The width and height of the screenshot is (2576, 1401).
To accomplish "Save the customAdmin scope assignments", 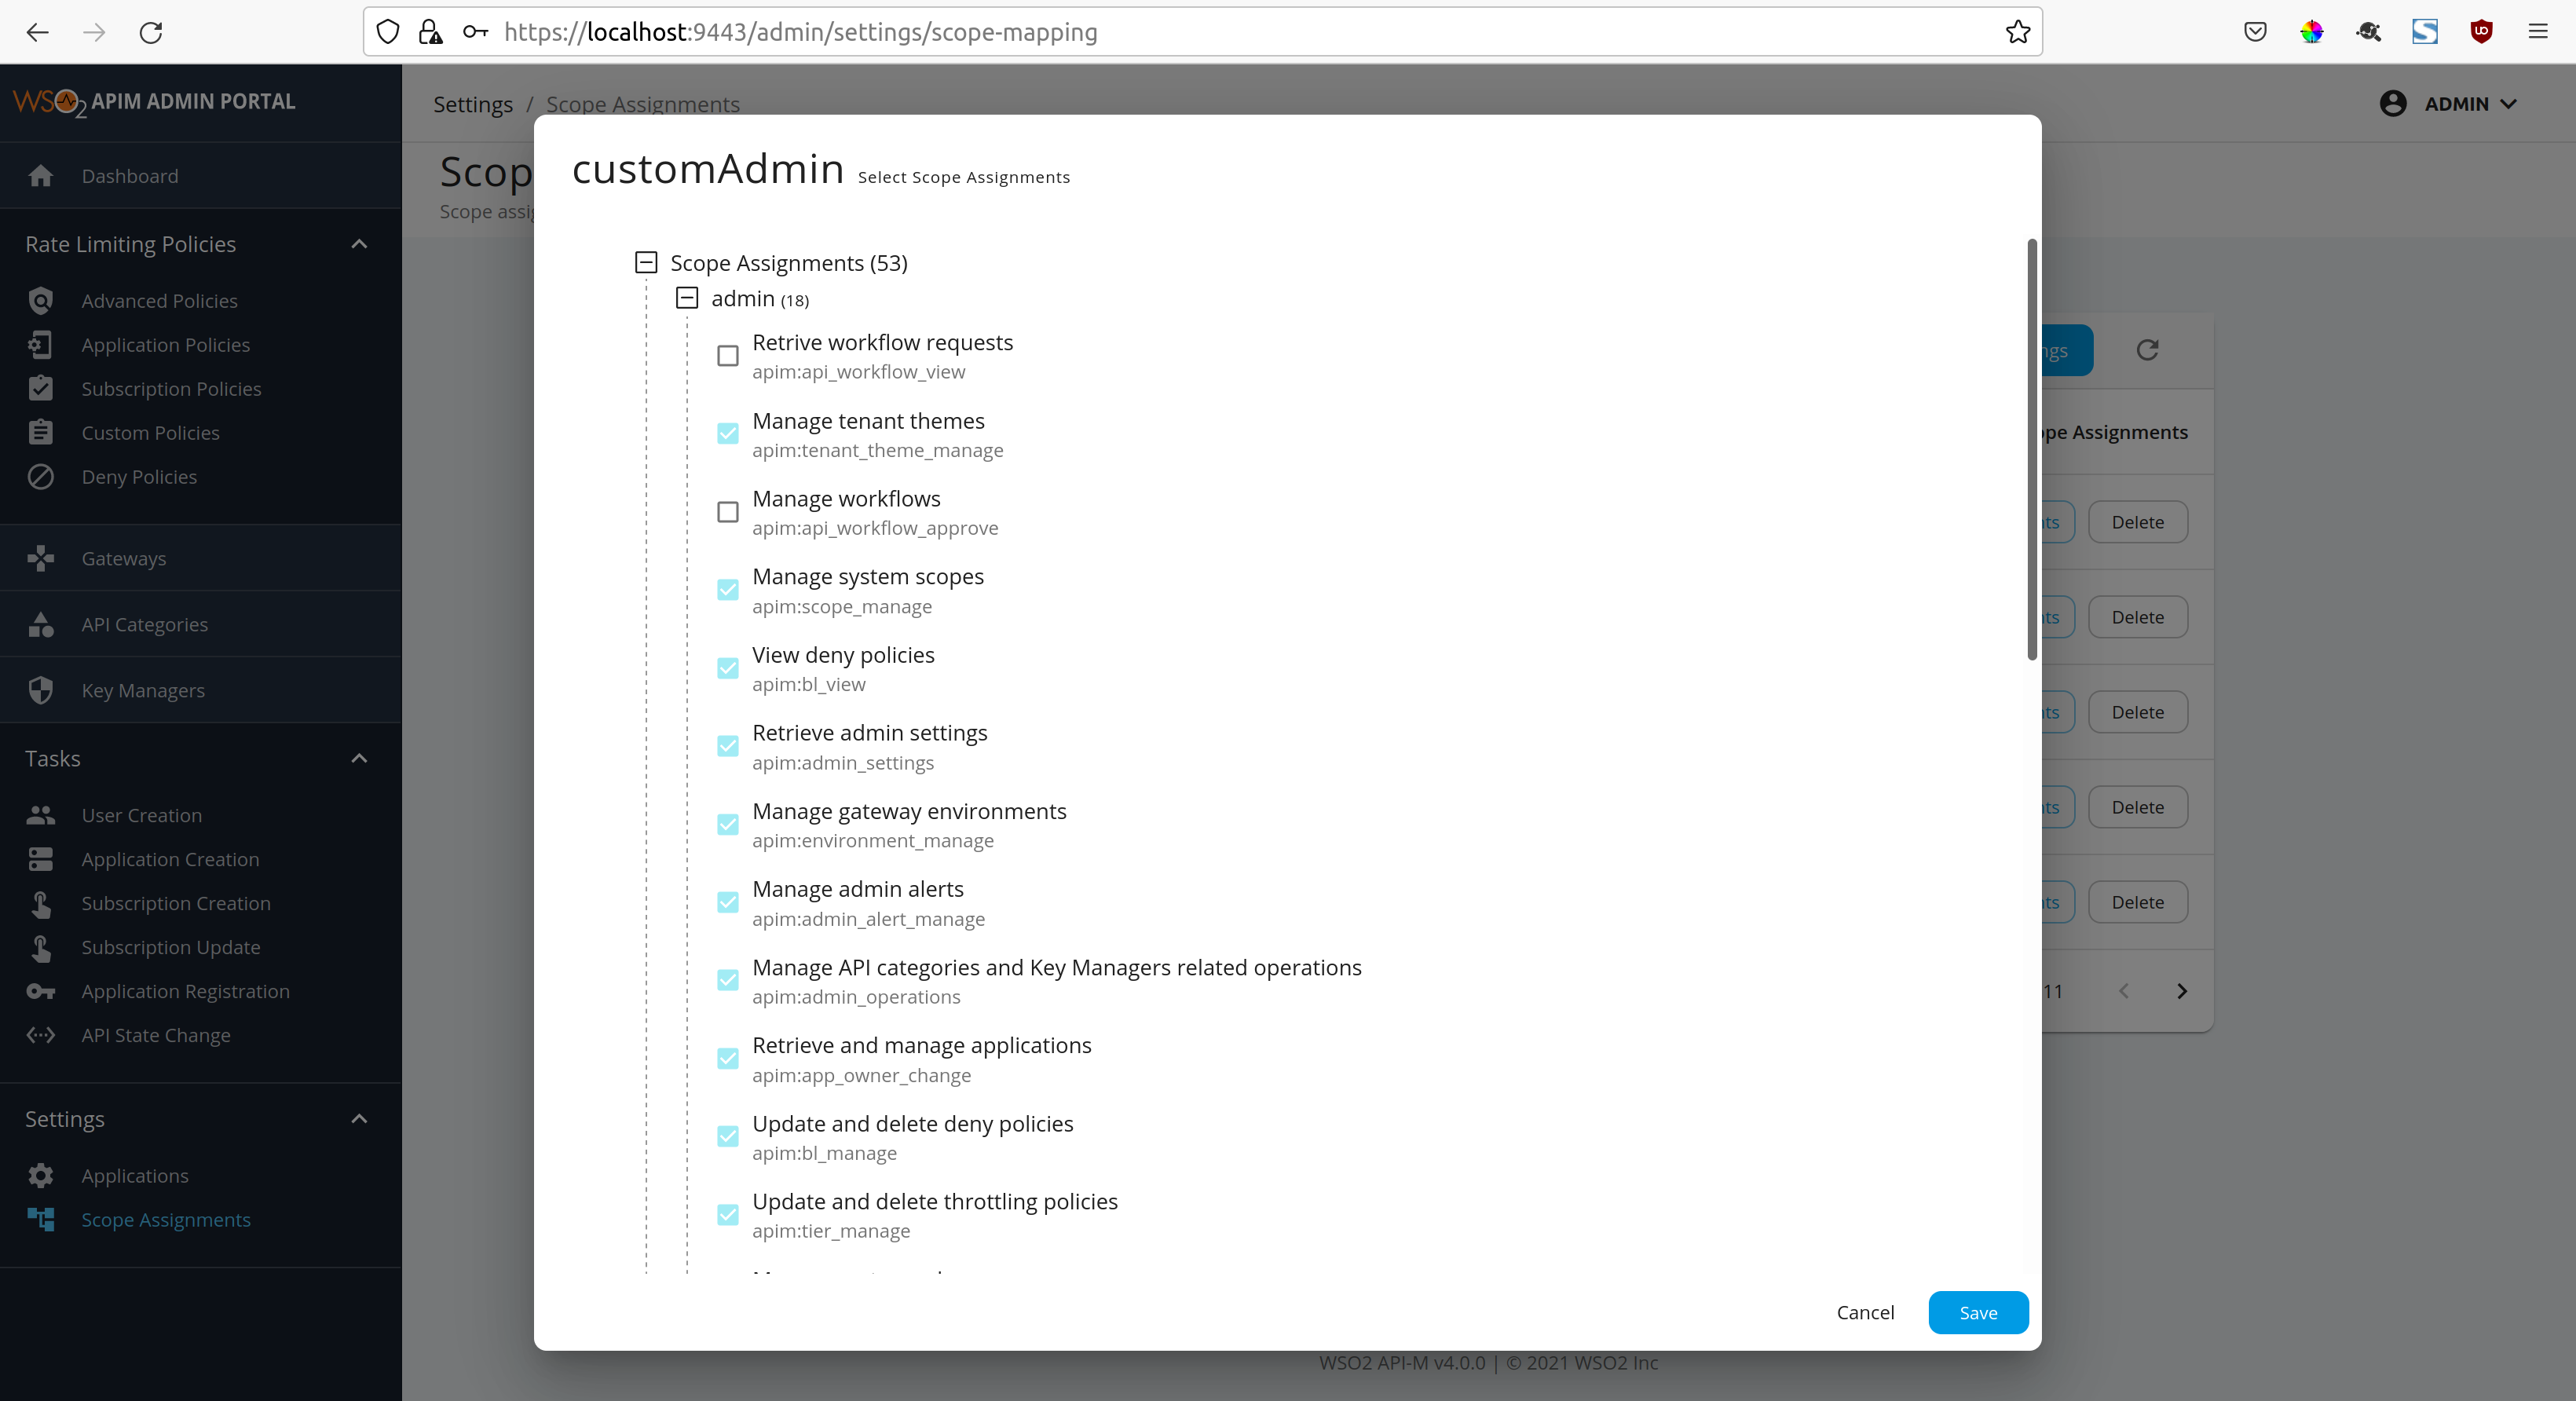I will pyautogui.click(x=1978, y=1312).
